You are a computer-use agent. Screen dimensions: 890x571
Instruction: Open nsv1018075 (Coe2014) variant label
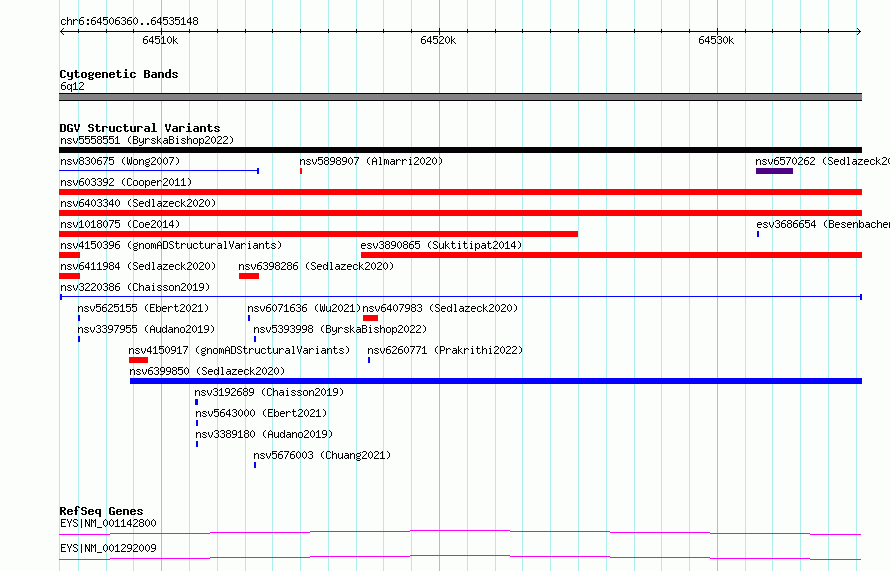[x=120, y=224]
